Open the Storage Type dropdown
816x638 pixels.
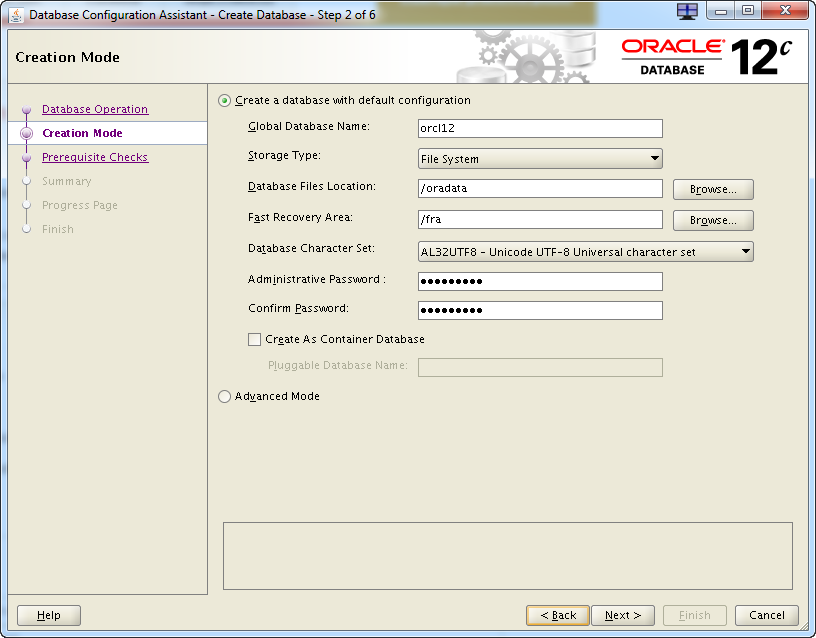(540, 159)
